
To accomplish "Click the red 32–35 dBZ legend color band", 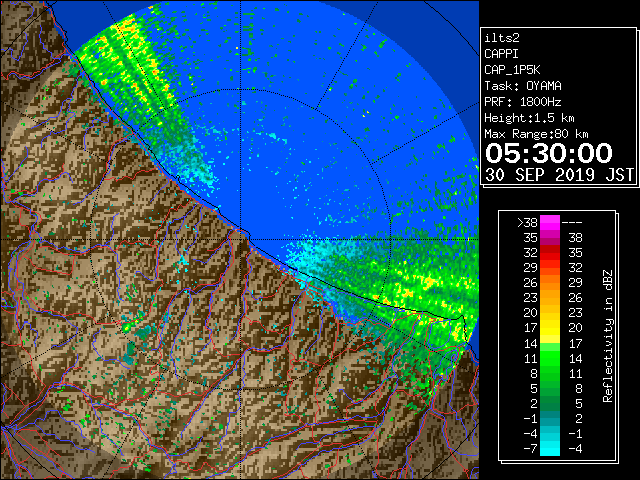I will [550, 253].
